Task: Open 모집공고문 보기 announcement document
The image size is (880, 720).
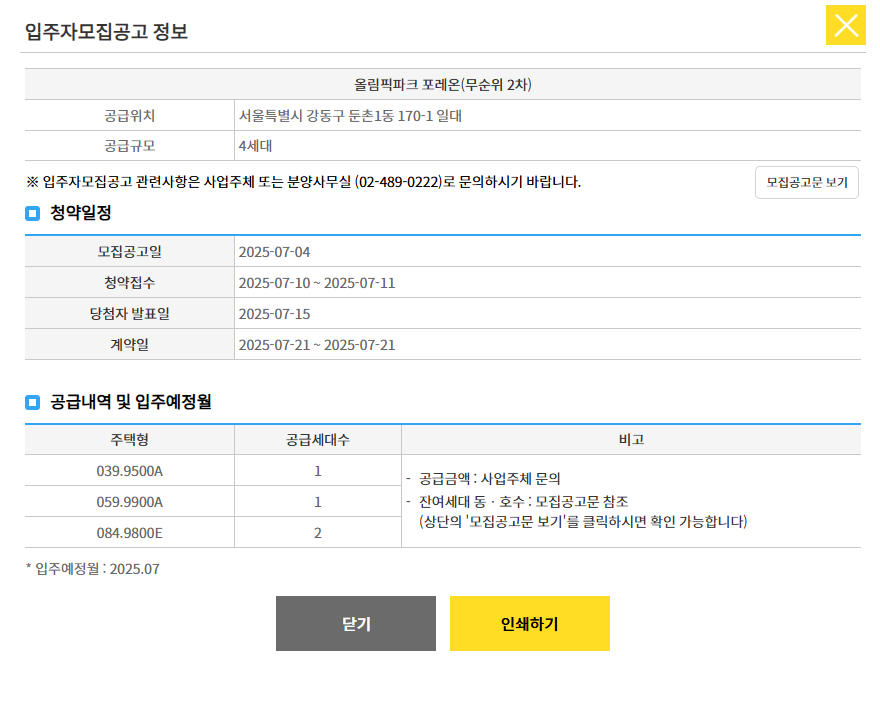Action: pos(806,182)
